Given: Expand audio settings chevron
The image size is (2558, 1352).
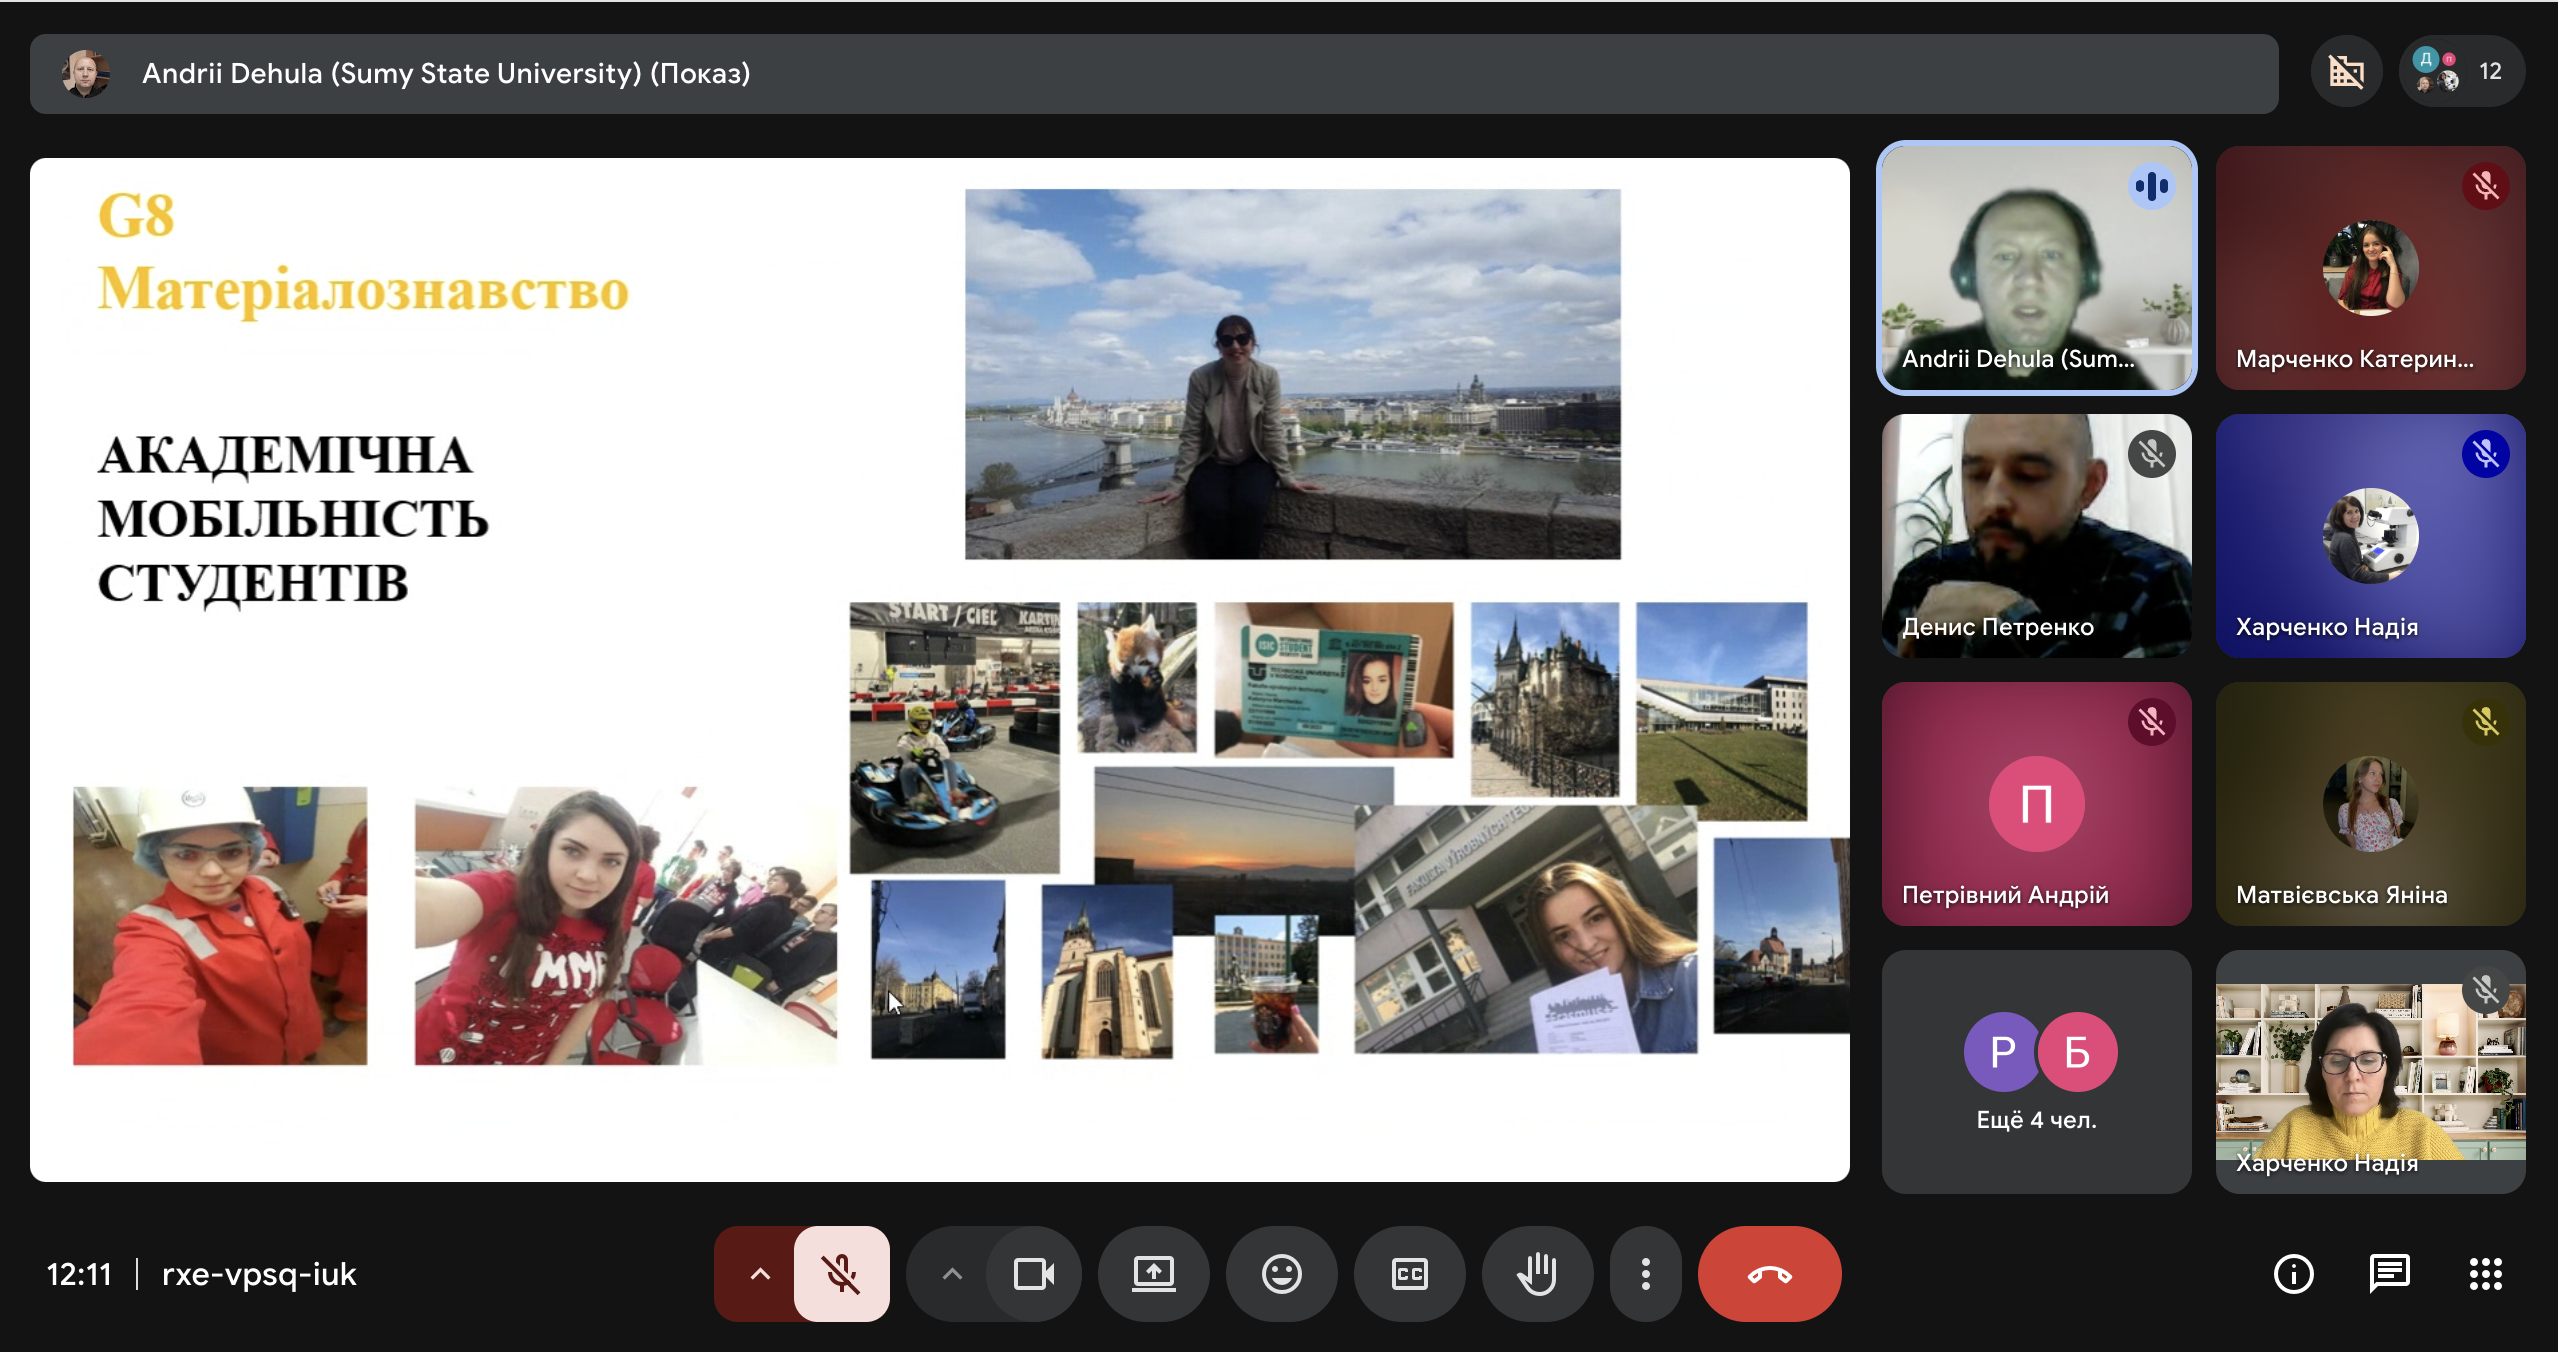Looking at the screenshot, I should pyautogui.click(x=760, y=1273).
